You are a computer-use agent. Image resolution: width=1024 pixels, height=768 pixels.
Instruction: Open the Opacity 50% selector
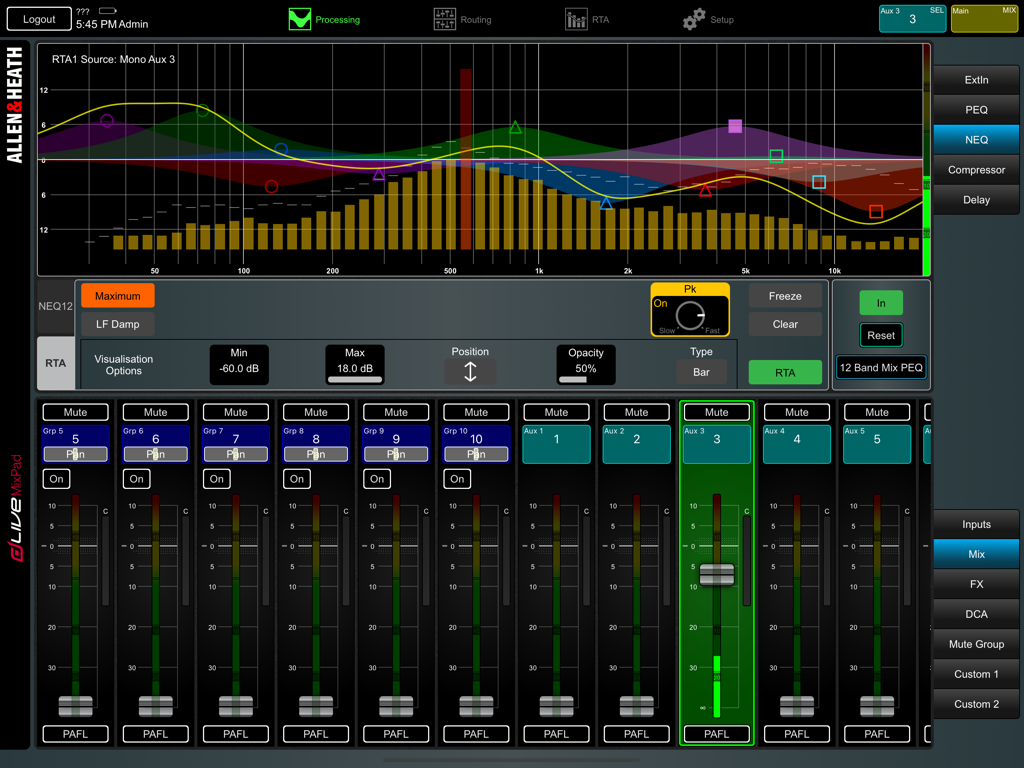(585, 364)
